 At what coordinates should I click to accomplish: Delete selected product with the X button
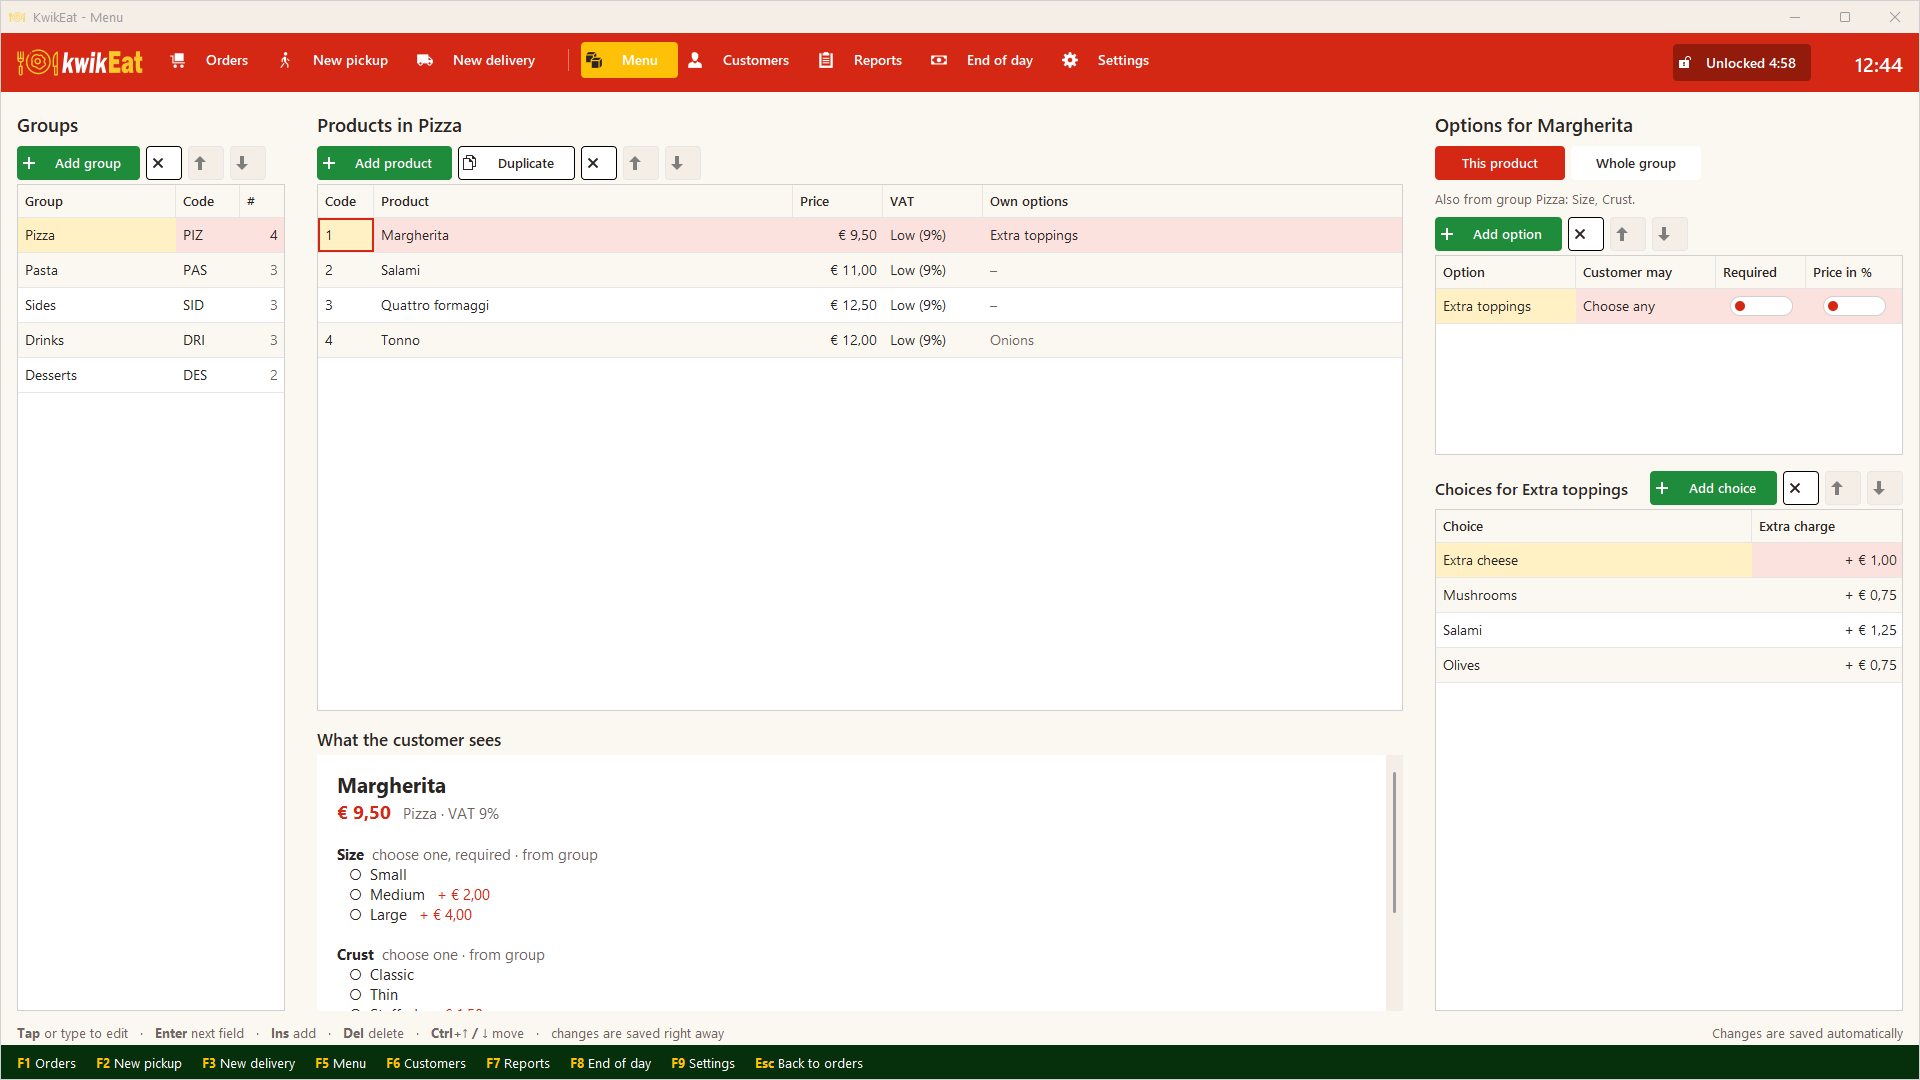coord(597,163)
